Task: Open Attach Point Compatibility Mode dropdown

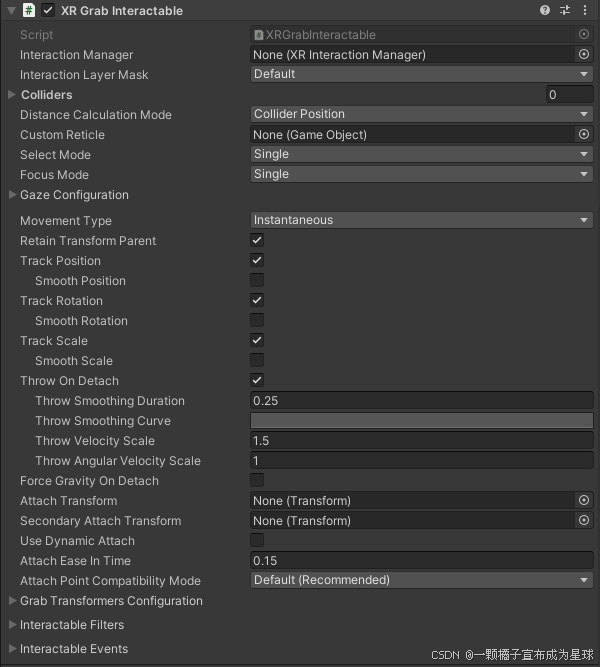Action: (x=421, y=580)
